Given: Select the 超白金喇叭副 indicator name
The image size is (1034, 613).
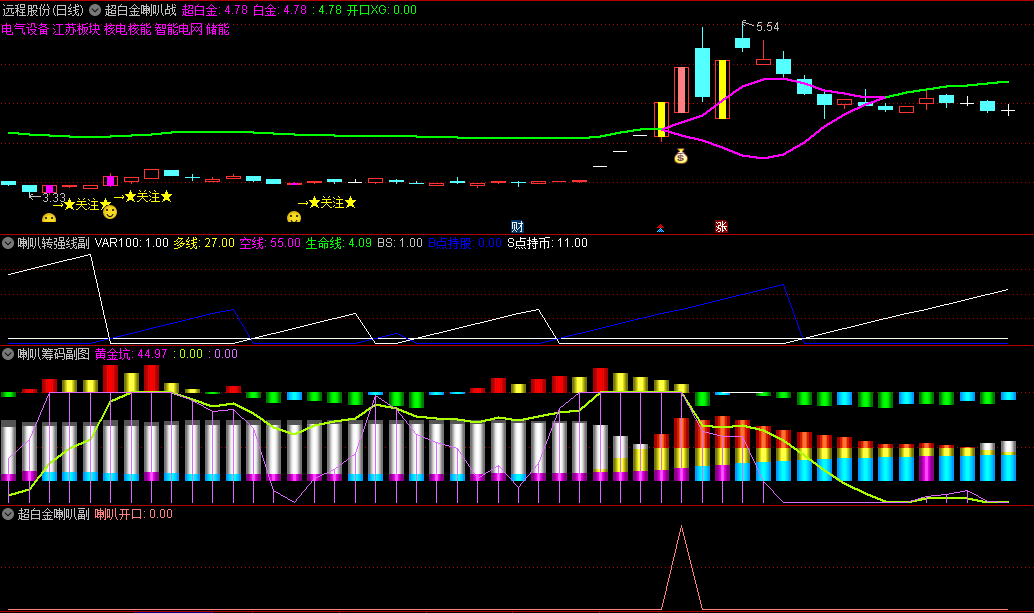Looking at the screenshot, I should pos(53,514).
